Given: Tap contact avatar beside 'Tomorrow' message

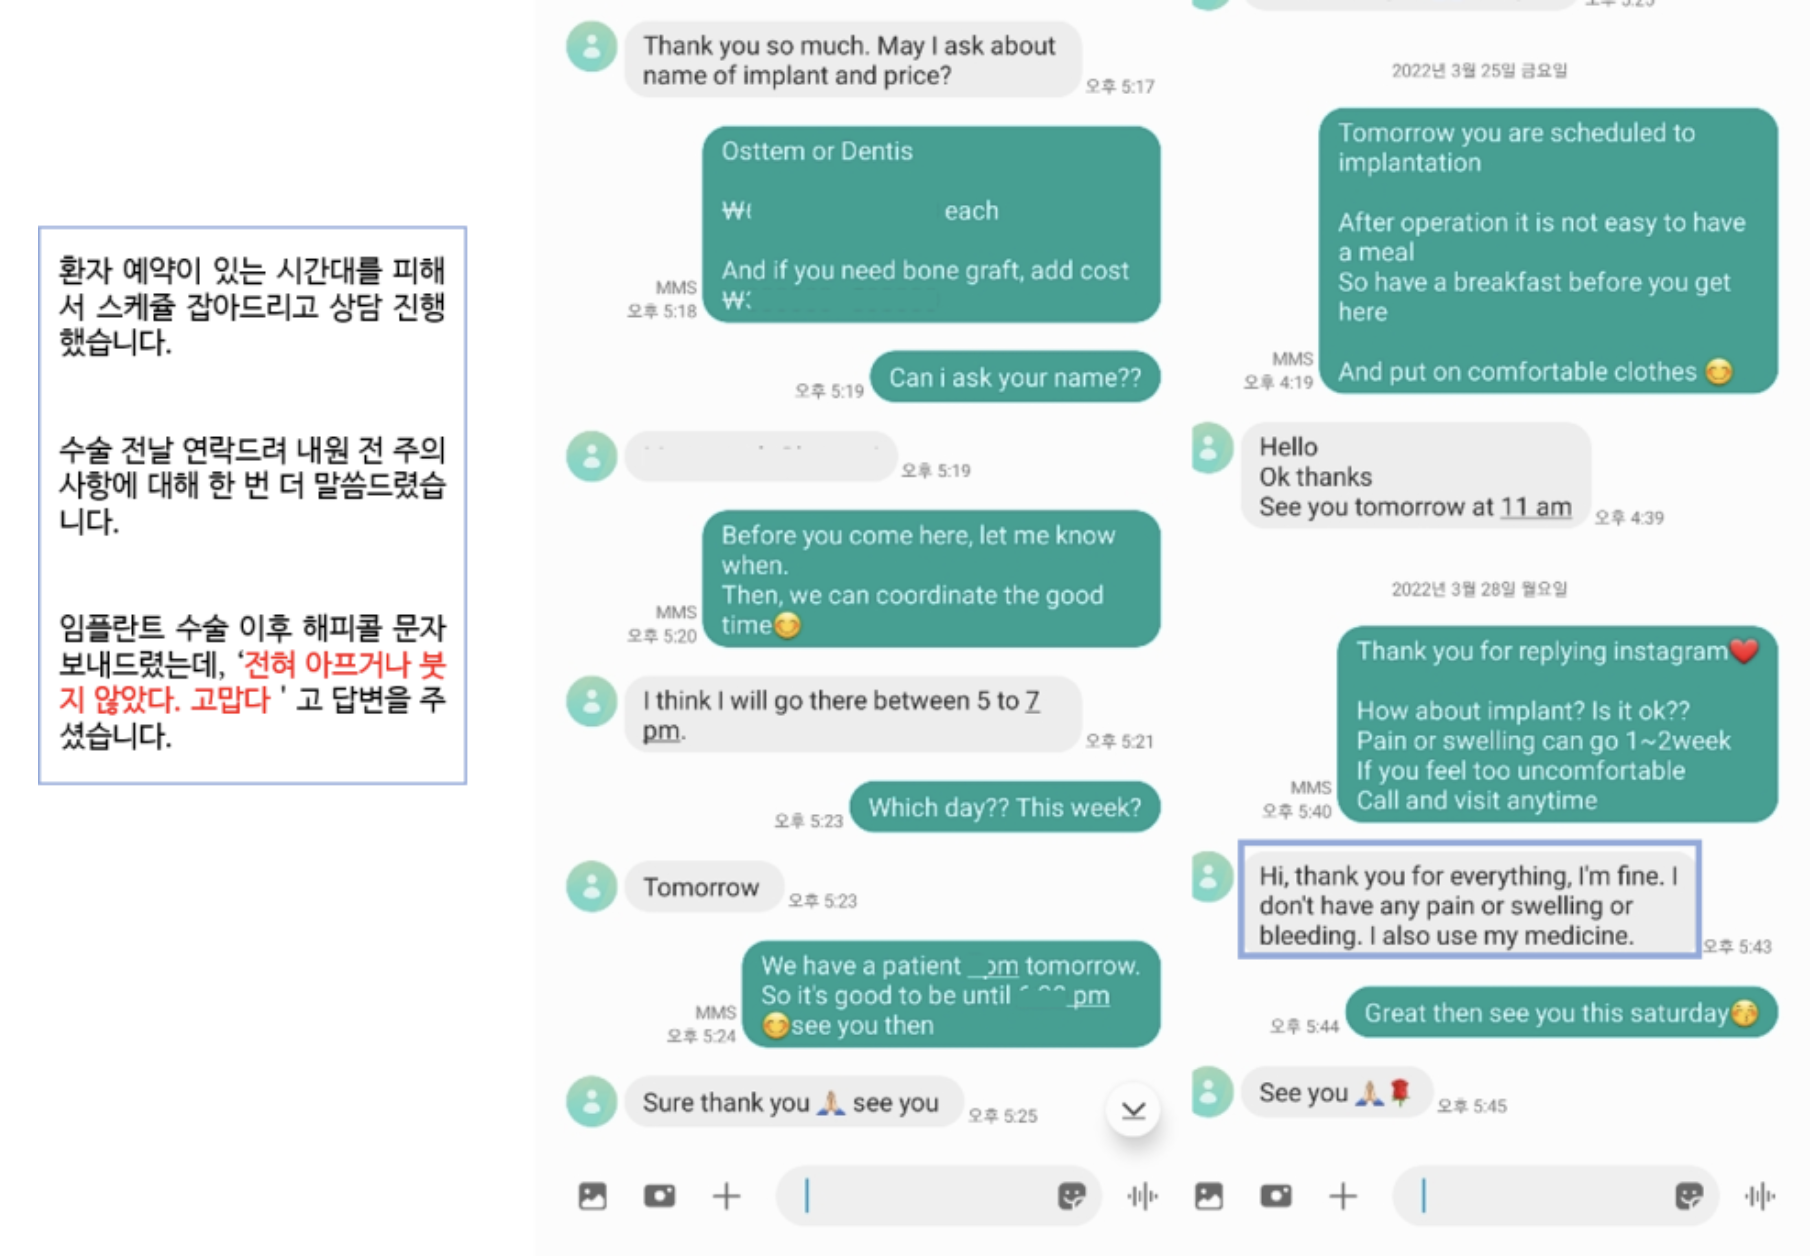Looking at the screenshot, I should 592,887.
